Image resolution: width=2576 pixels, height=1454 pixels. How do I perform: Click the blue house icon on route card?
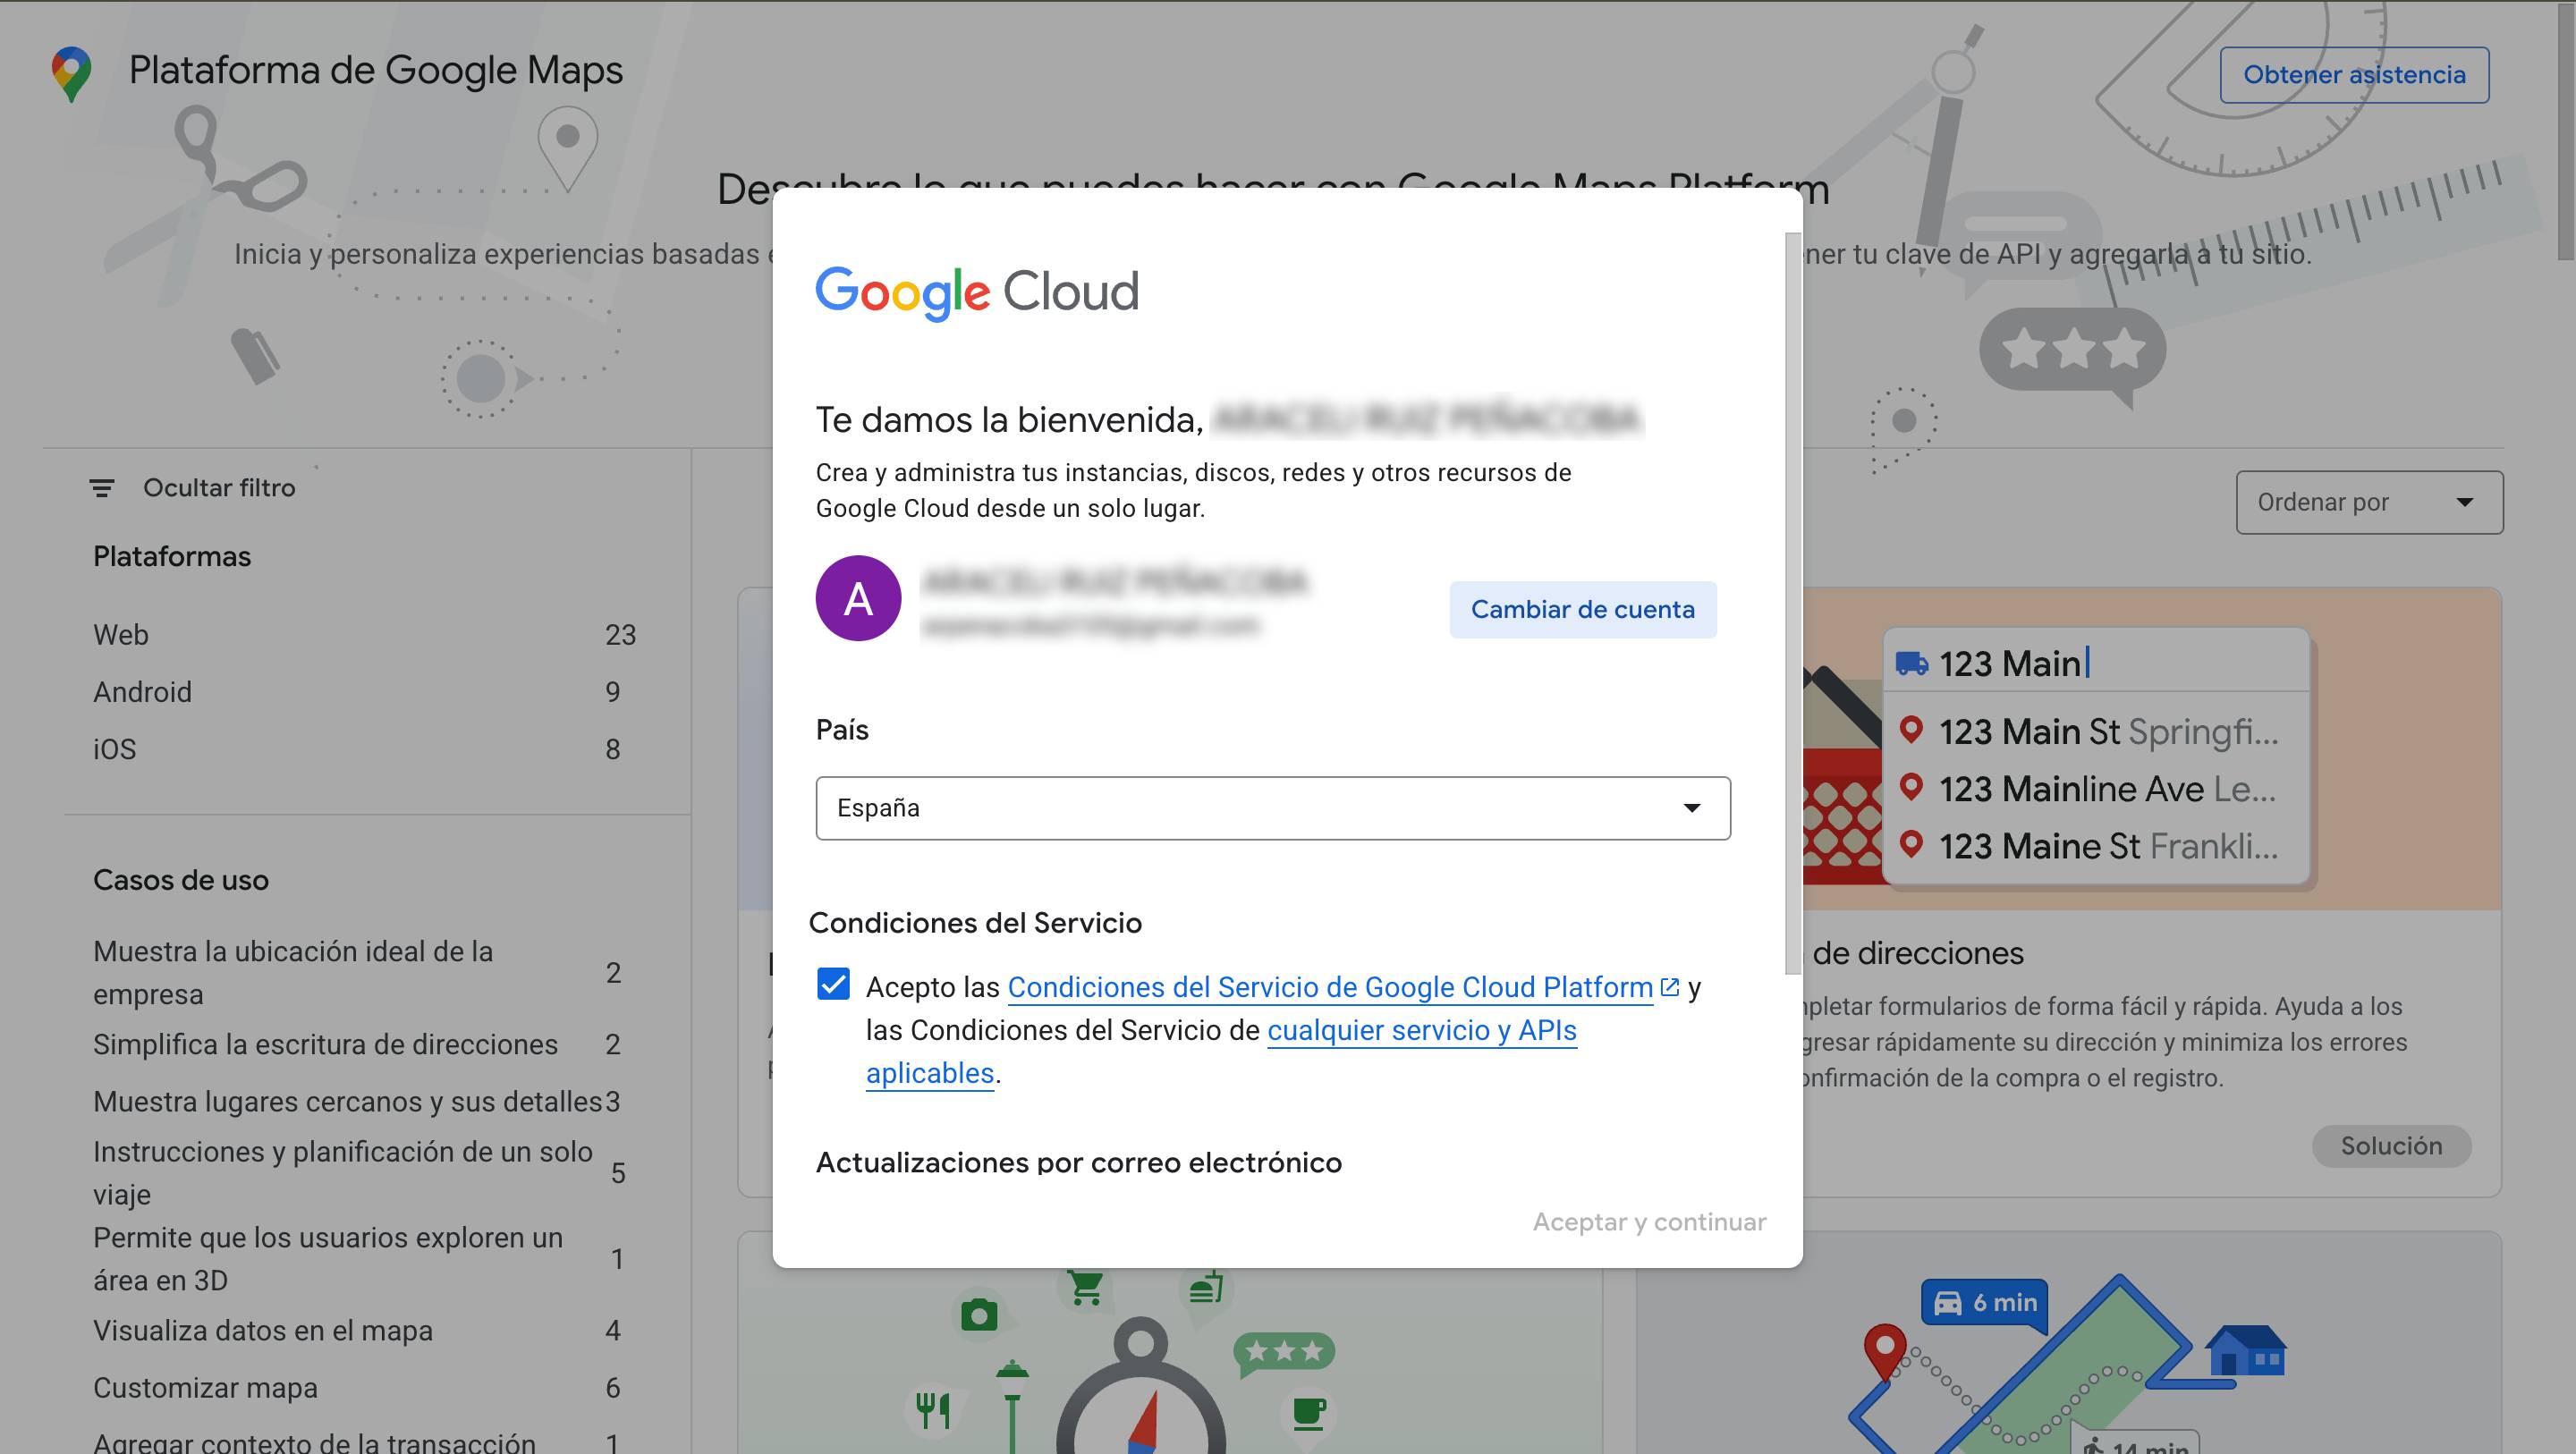click(x=2246, y=1350)
